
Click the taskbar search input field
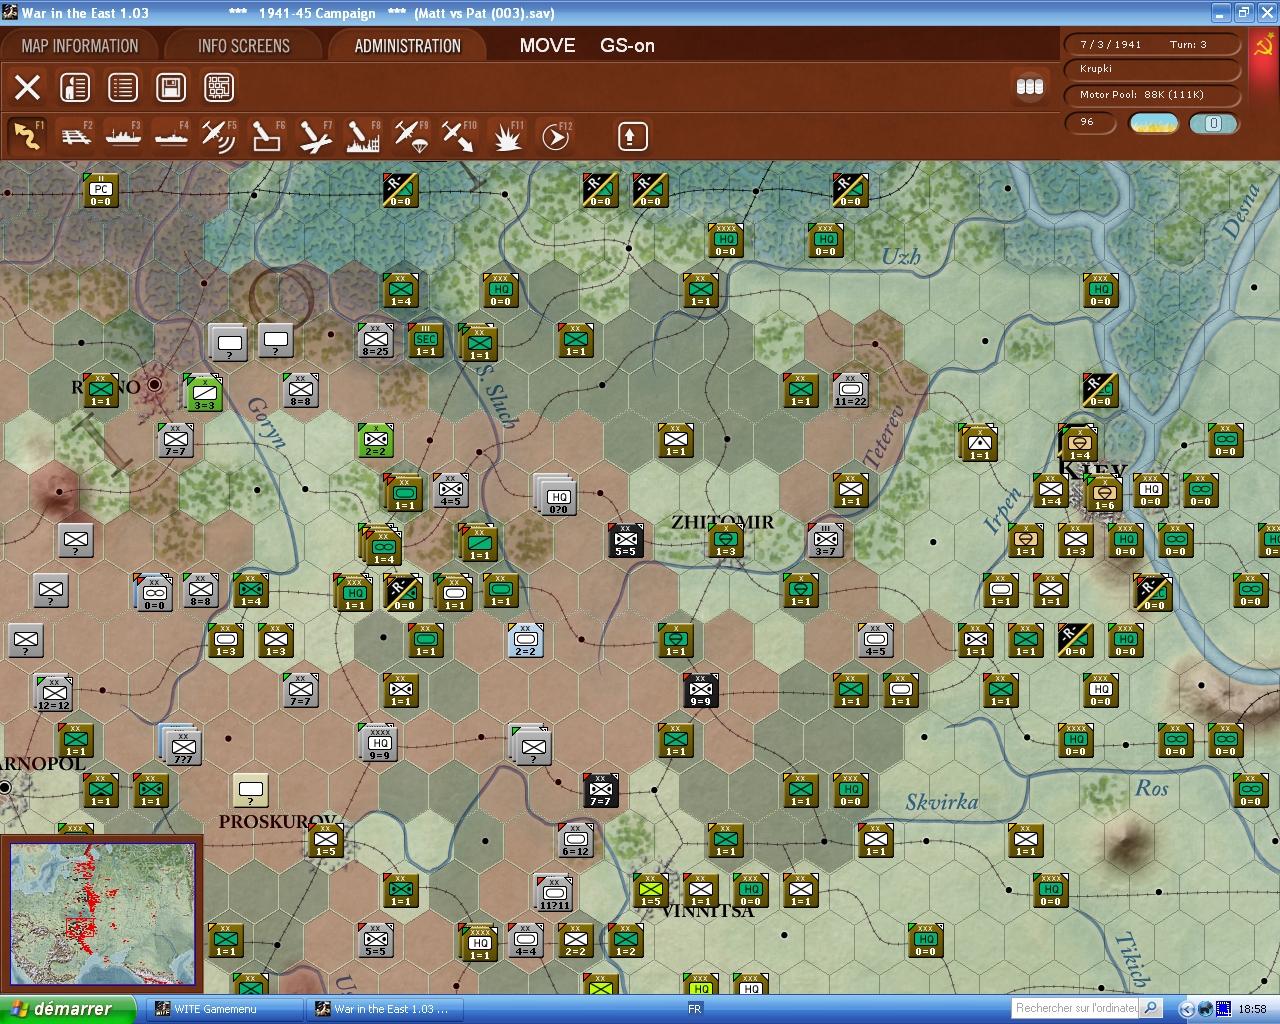click(1075, 1008)
